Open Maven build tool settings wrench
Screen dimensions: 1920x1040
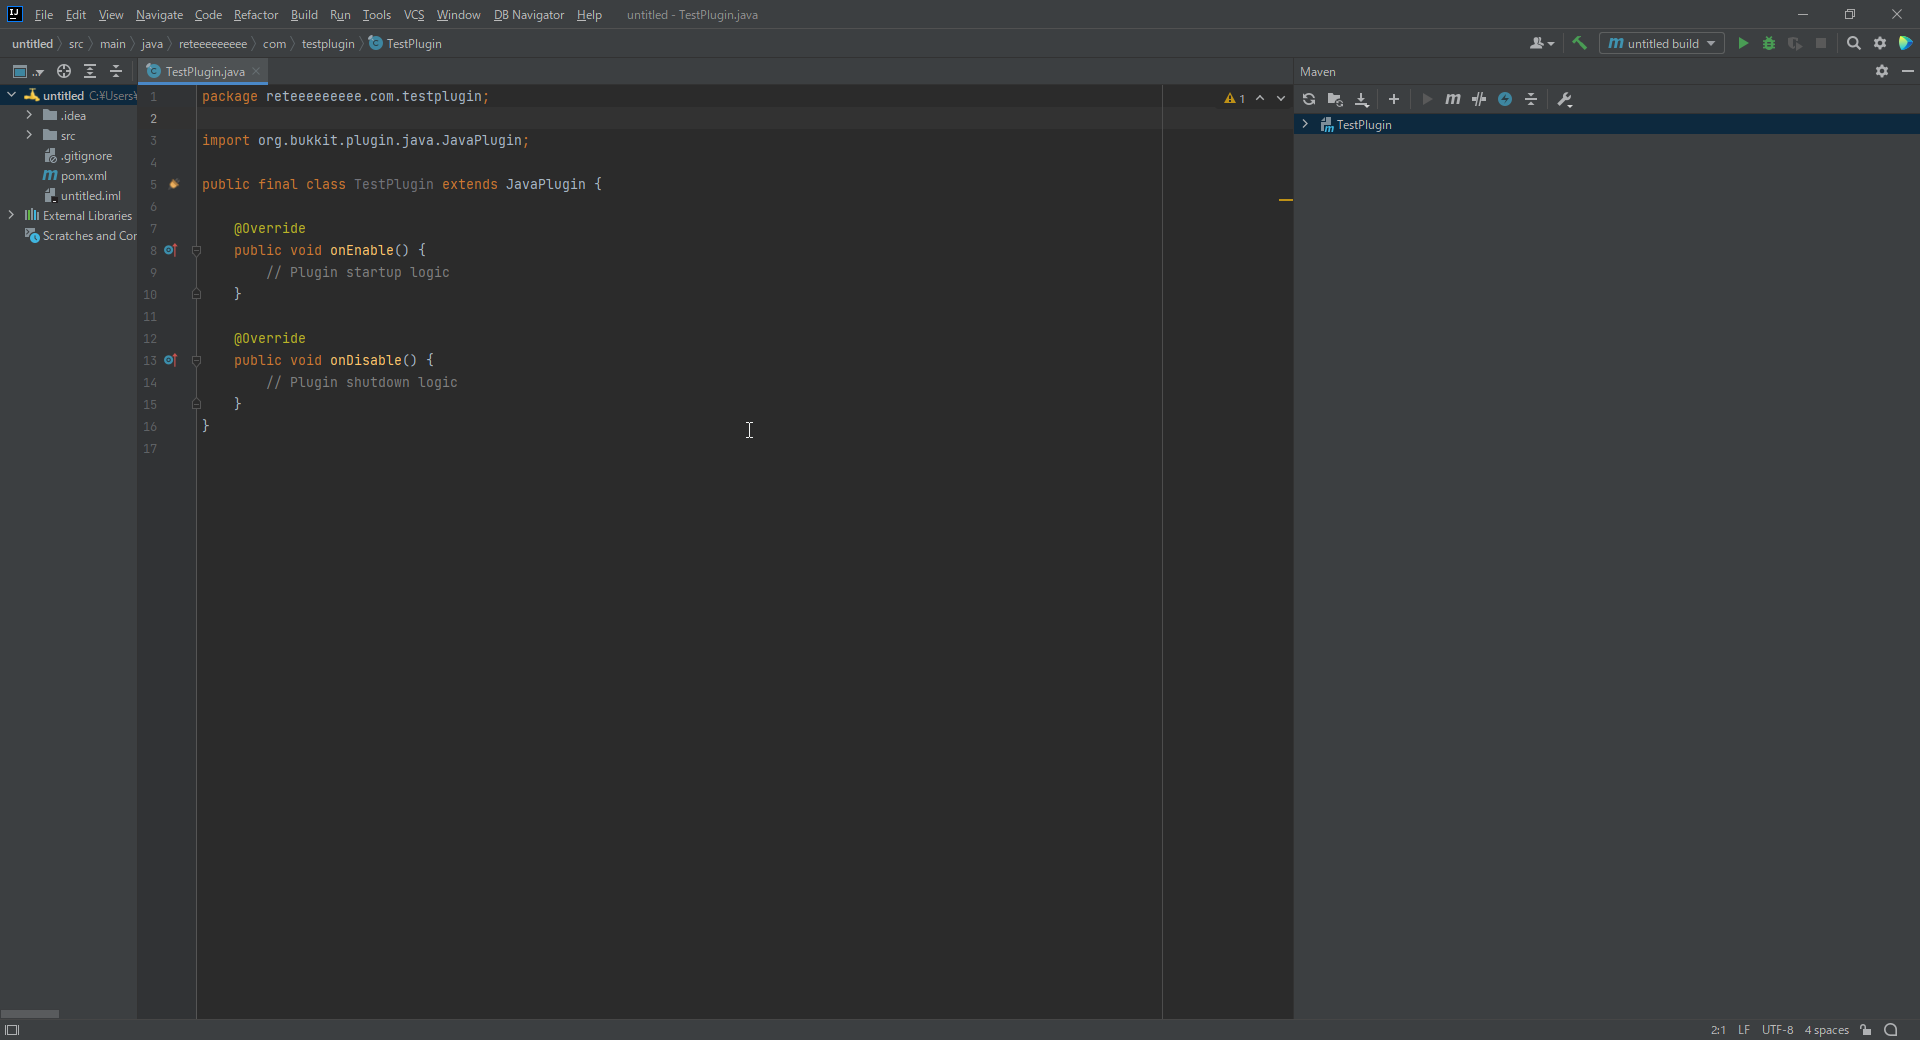point(1565,99)
